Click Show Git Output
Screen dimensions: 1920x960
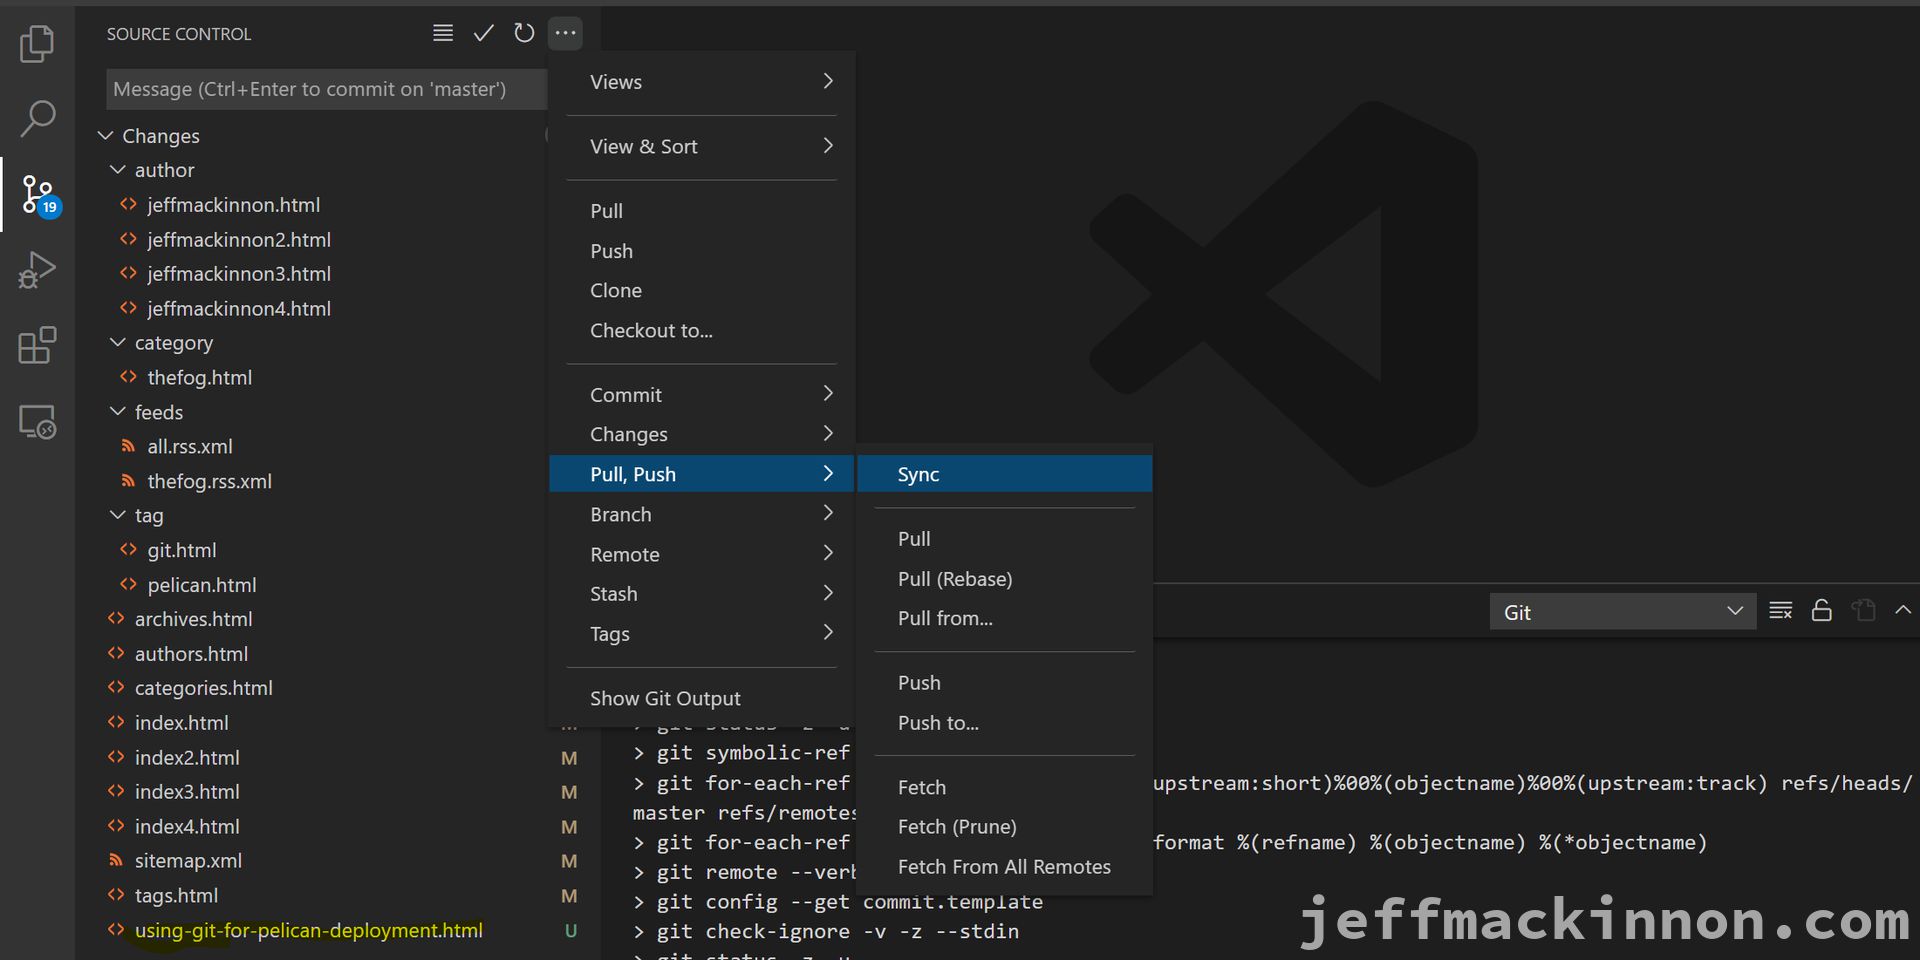(x=665, y=698)
